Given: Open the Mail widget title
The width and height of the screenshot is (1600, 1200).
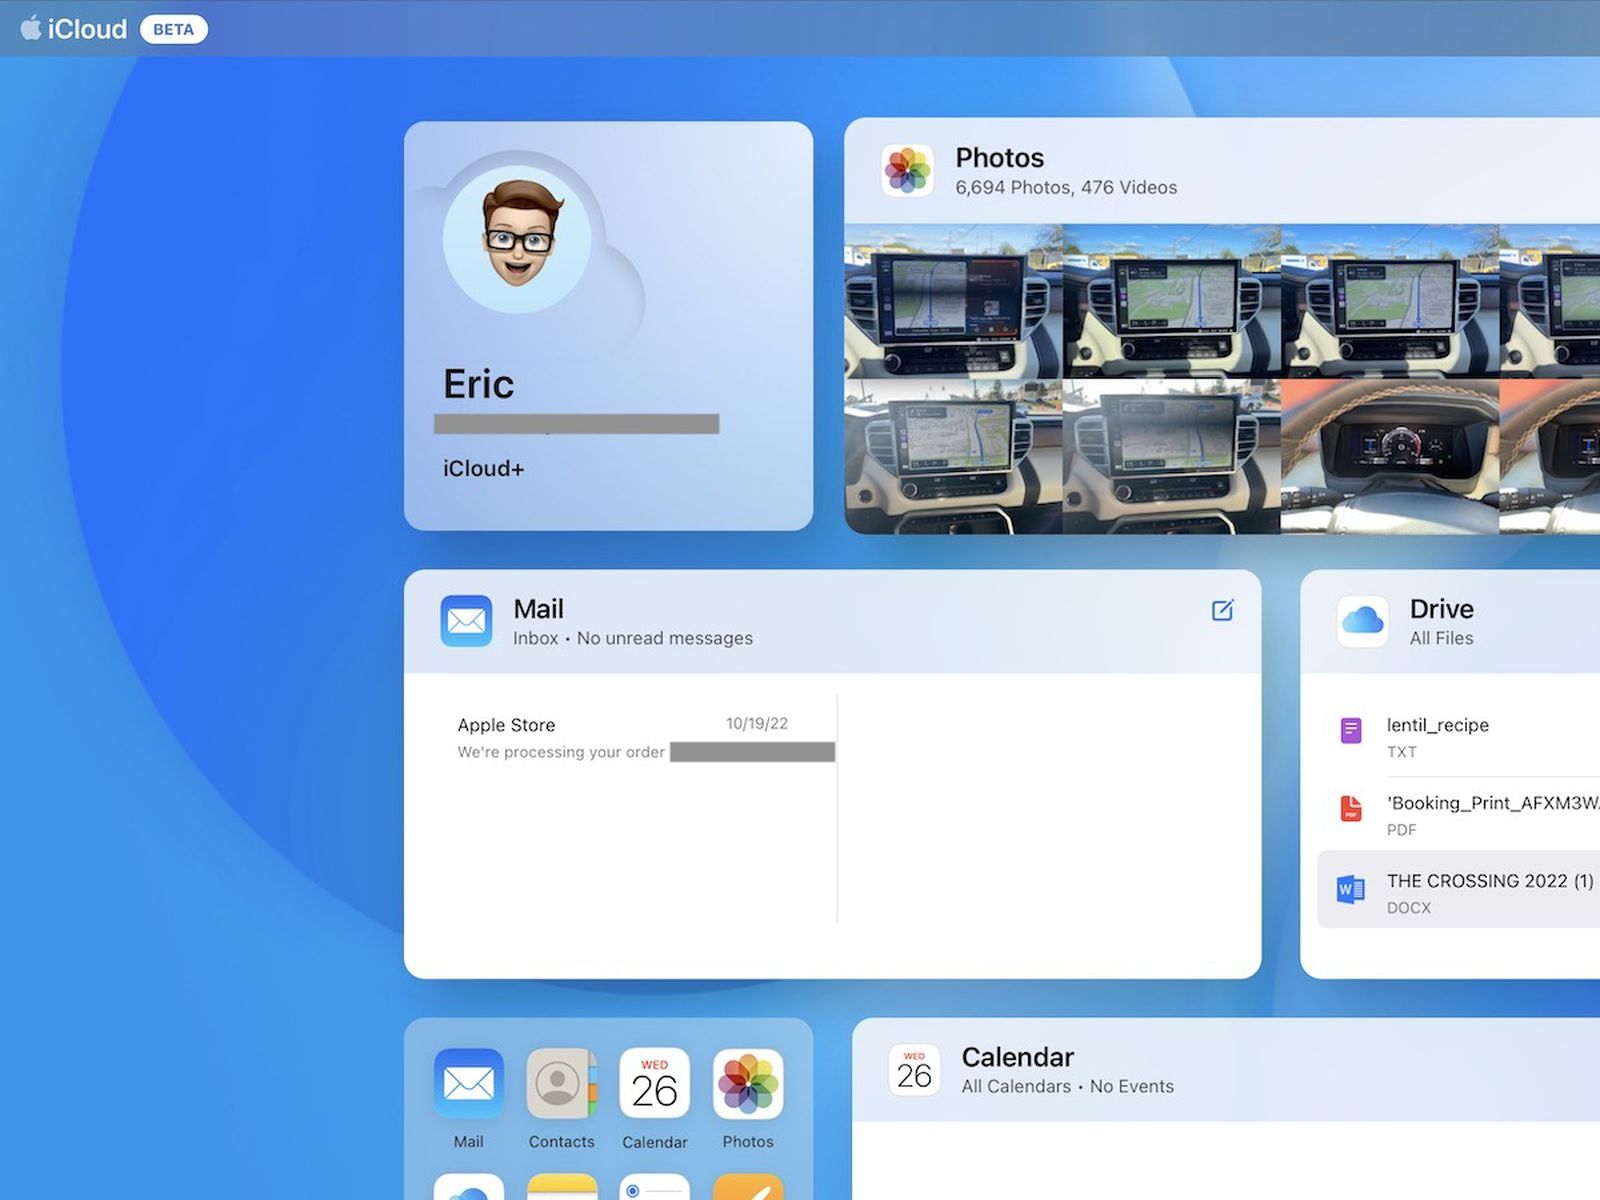Looking at the screenshot, I should pos(538,609).
